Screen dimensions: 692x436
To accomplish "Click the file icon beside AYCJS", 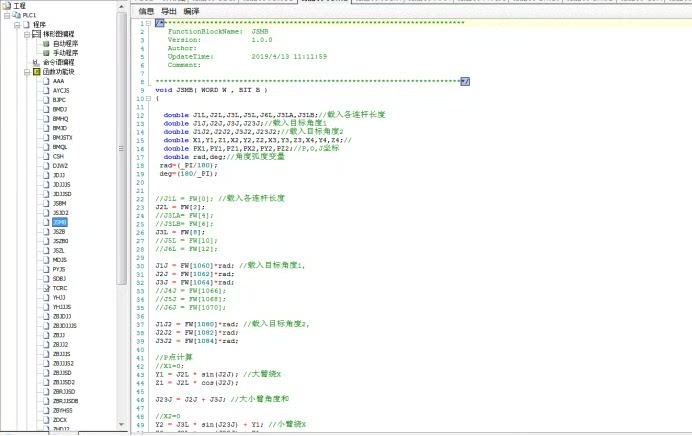I will point(46,90).
